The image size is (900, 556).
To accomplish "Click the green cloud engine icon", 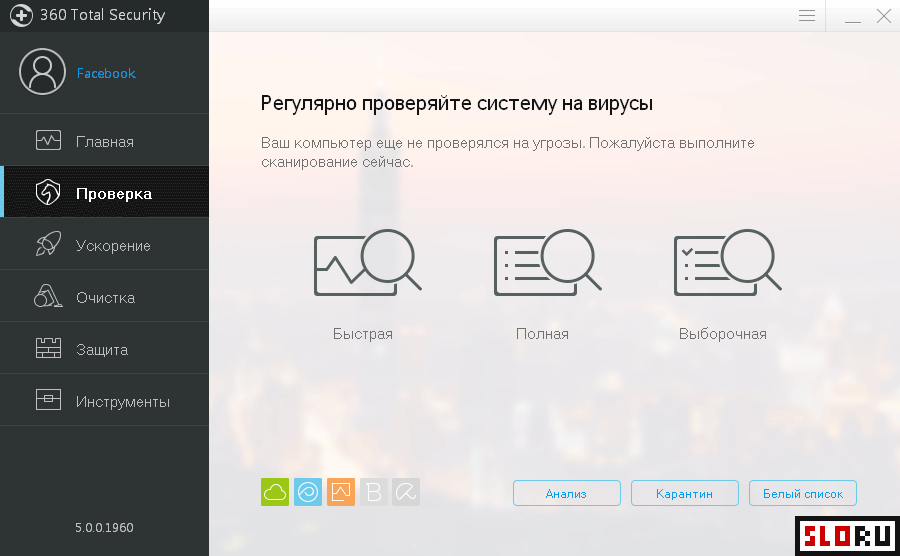I will (x=275, y=492).
